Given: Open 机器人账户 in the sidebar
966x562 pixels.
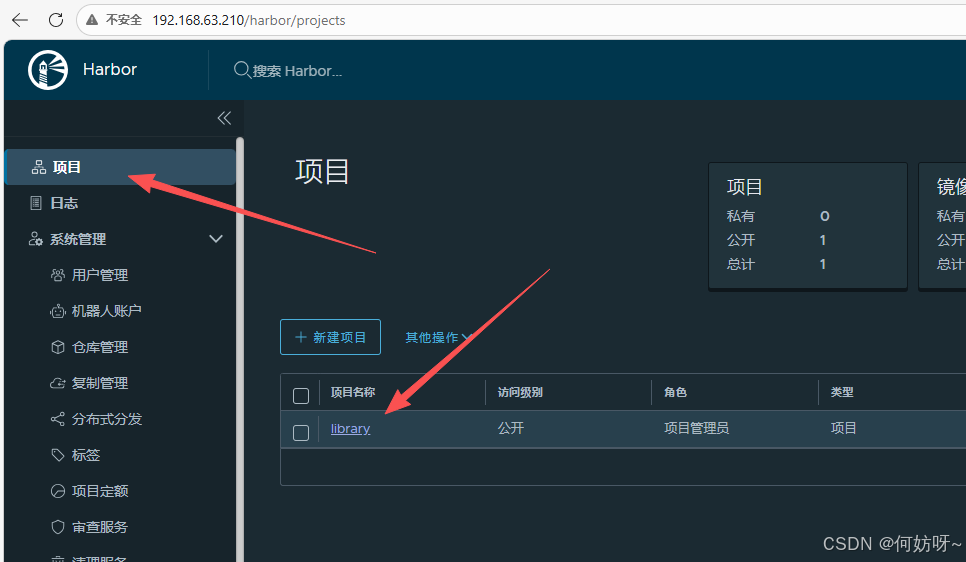Looking at the screenshot, I should point(107,311).
